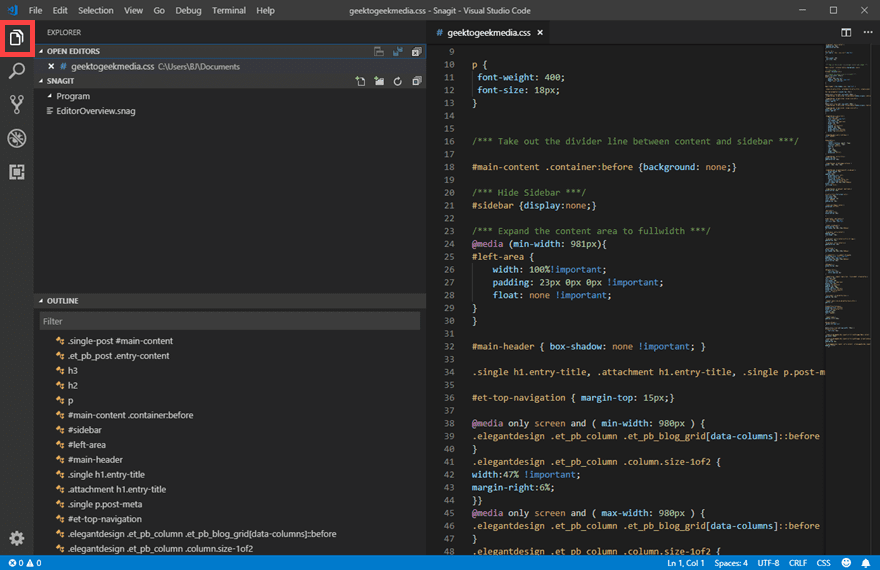Select .single p.post-meta outline entry
The height and width of the screenshot is (570, 880).
[230, 504]
